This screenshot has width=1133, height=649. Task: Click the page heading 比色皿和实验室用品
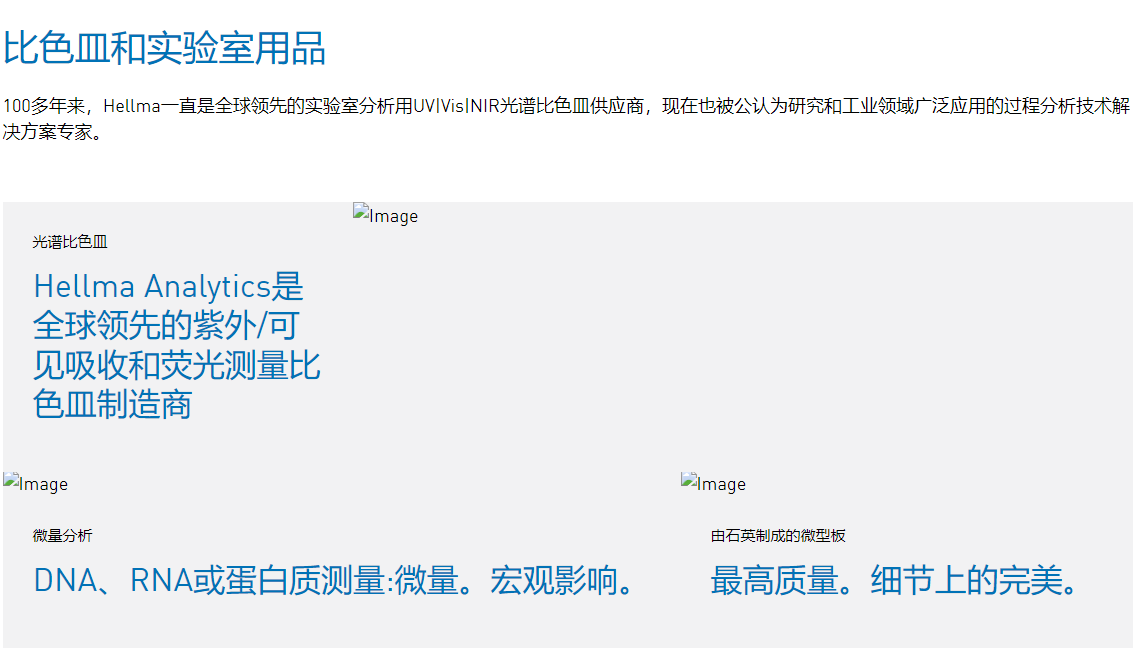[x=164, y=49]
